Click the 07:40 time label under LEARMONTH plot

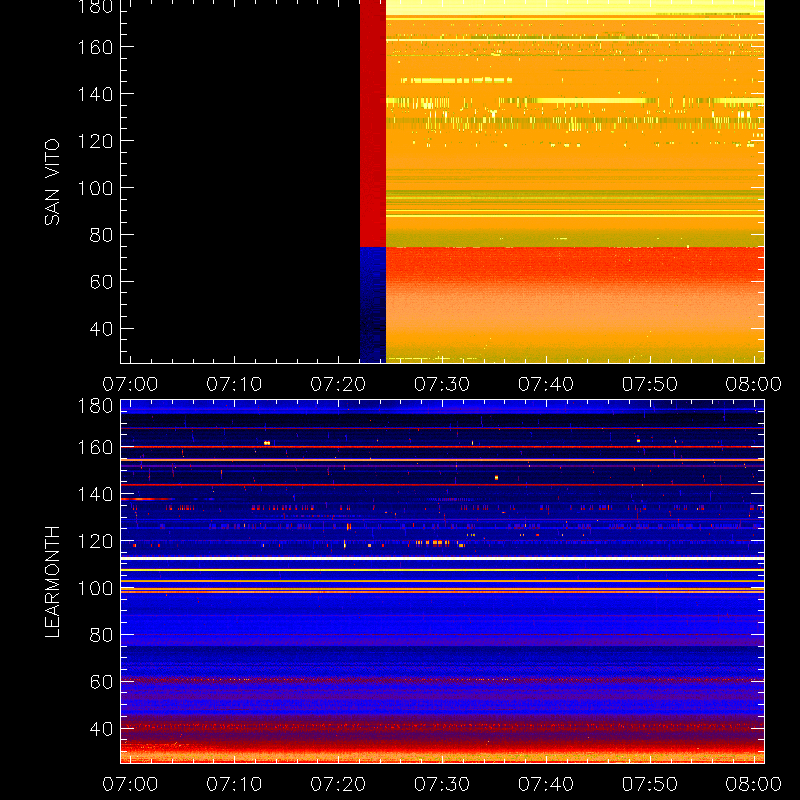click(546, 784)
